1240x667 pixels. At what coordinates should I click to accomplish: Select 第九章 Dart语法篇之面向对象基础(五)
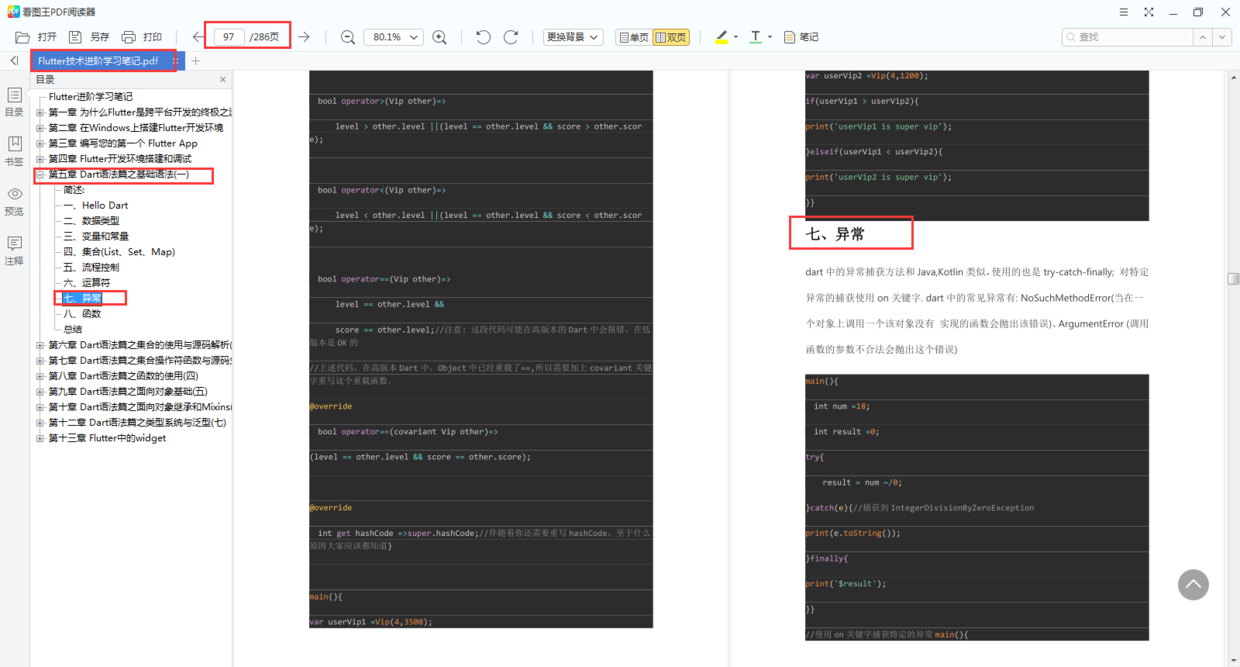coord(128,391)
